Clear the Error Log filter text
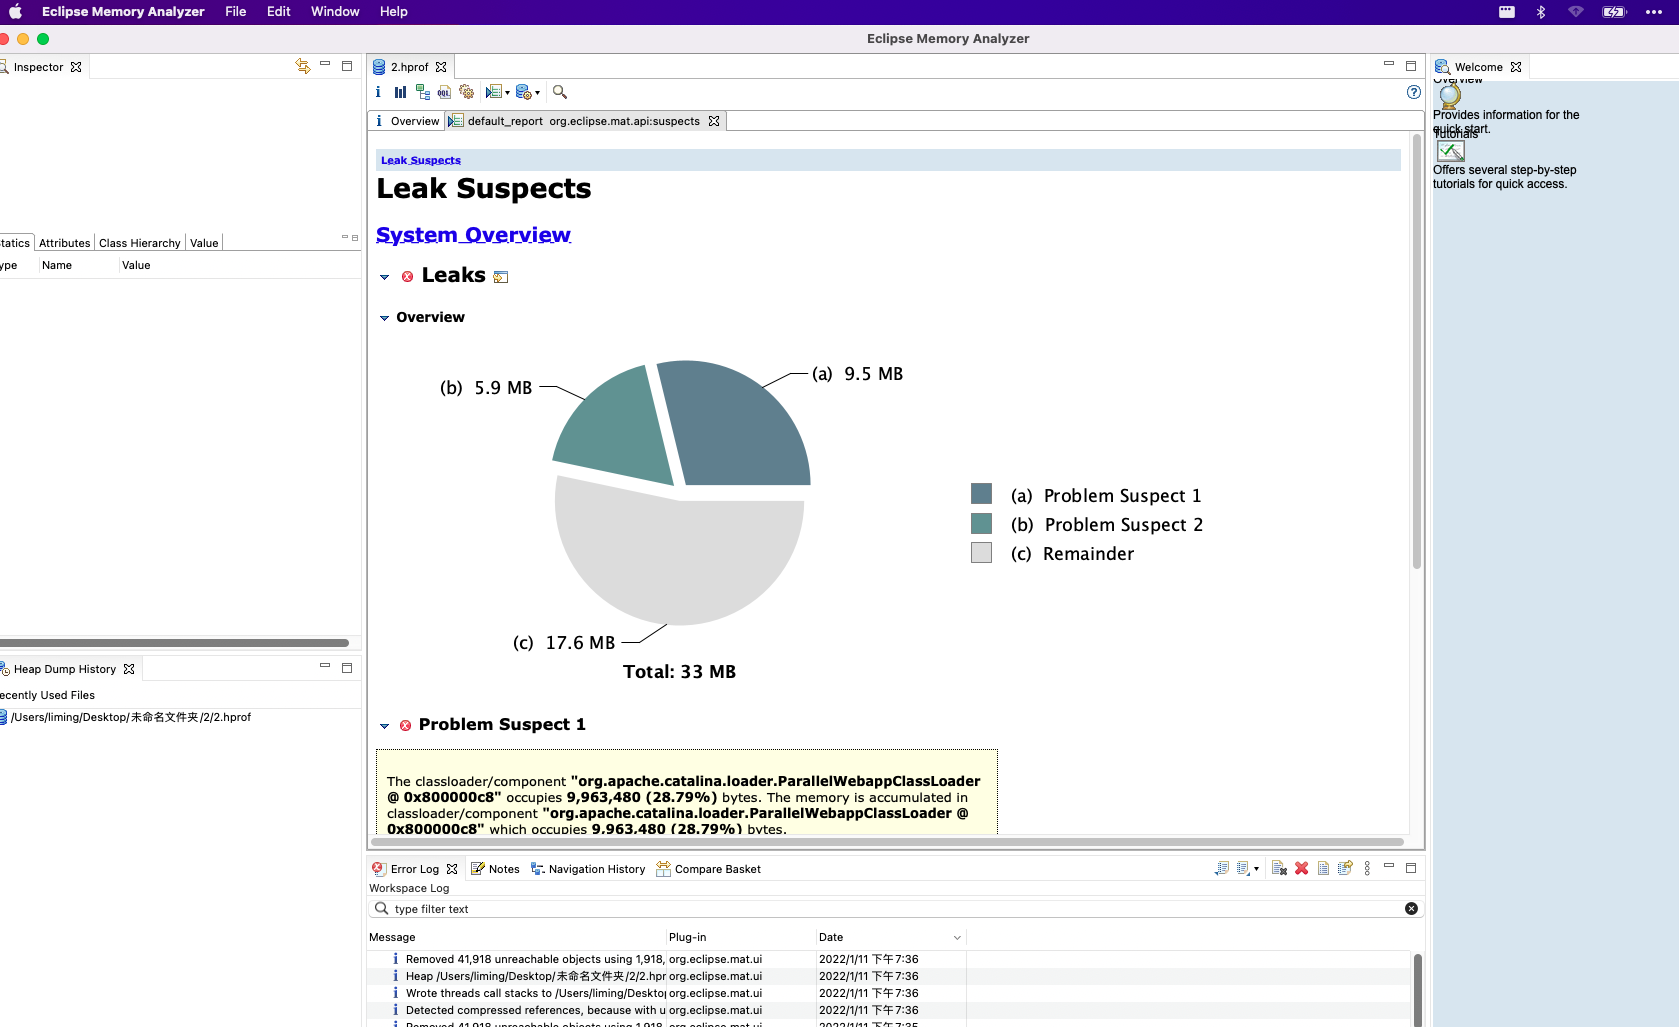 (1411, 908)
